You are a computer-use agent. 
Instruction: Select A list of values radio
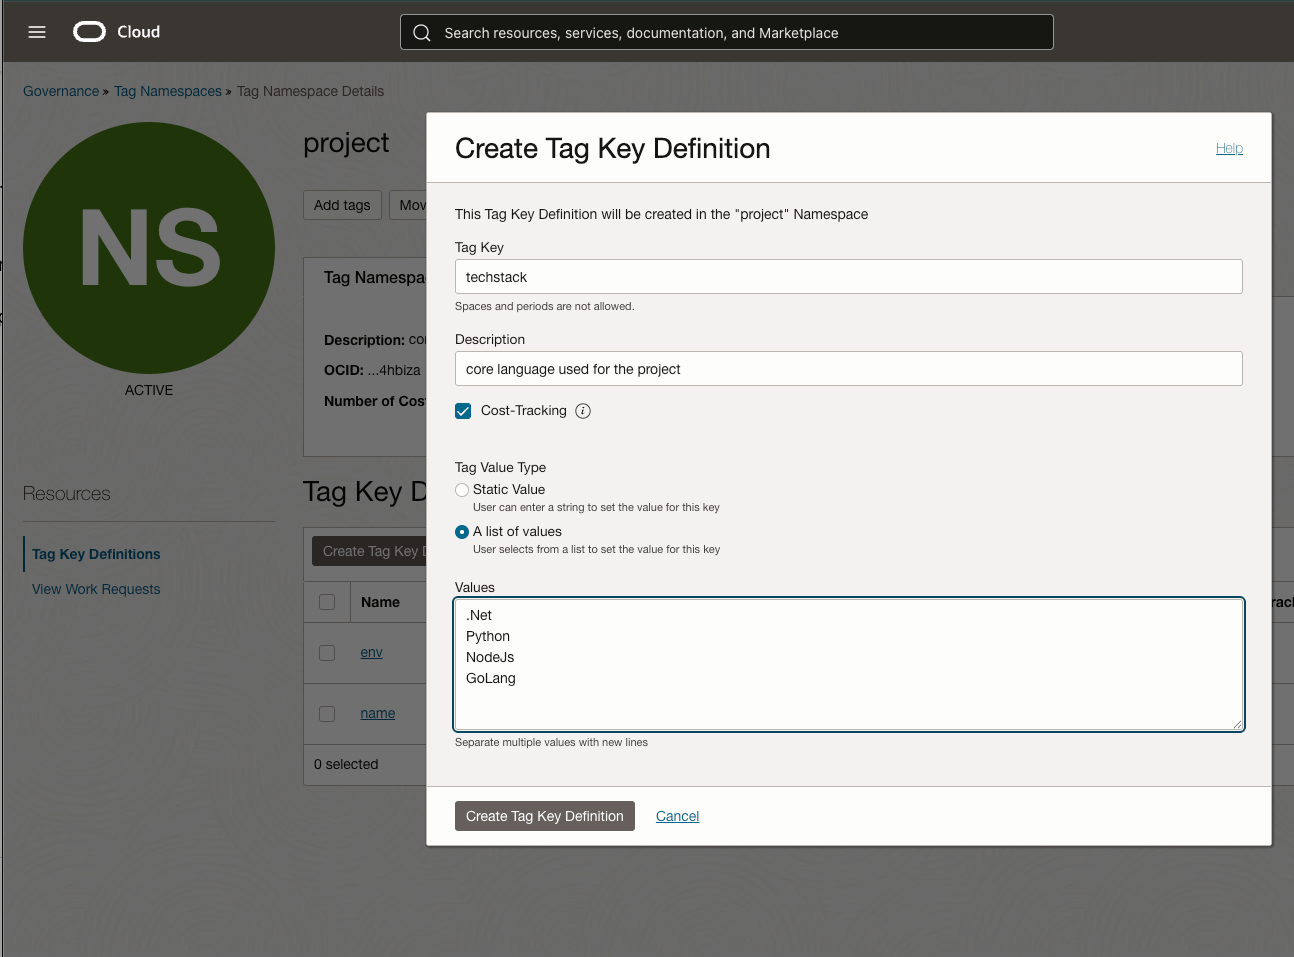[x=462, y=532]
